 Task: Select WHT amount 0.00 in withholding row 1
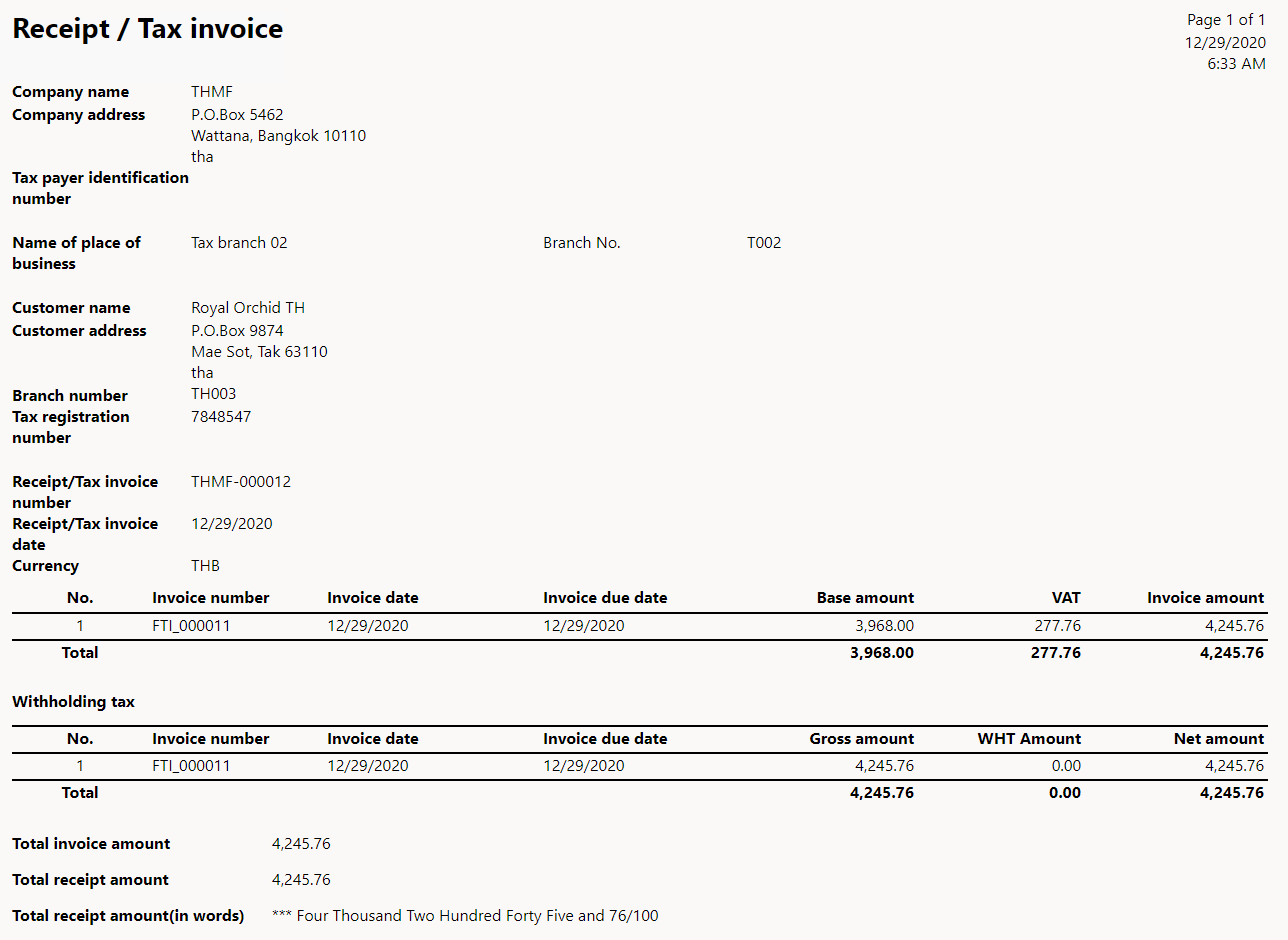[1066, 766]
